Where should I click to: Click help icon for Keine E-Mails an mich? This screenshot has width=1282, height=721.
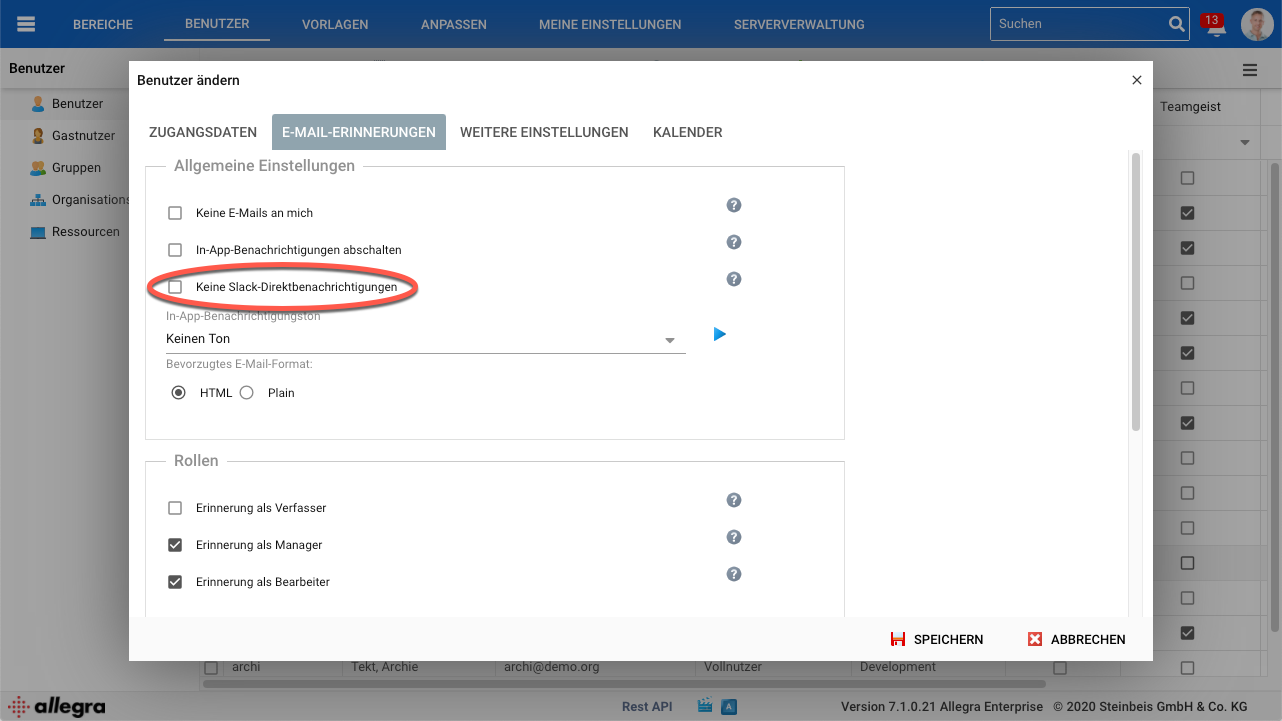pos(733,205)
